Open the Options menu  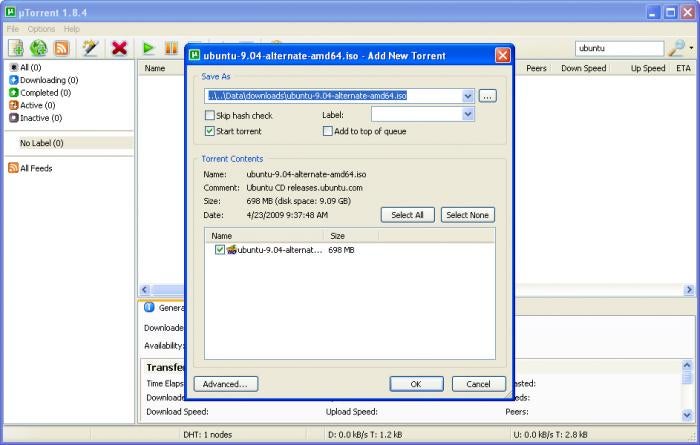41,29
